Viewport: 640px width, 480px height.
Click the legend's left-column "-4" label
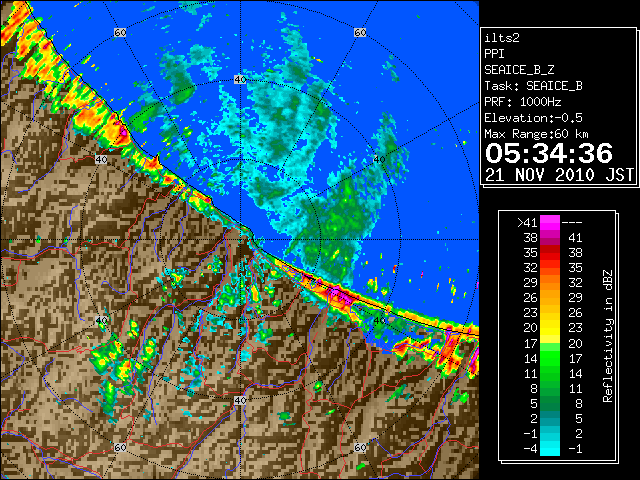tap(530, 449)
